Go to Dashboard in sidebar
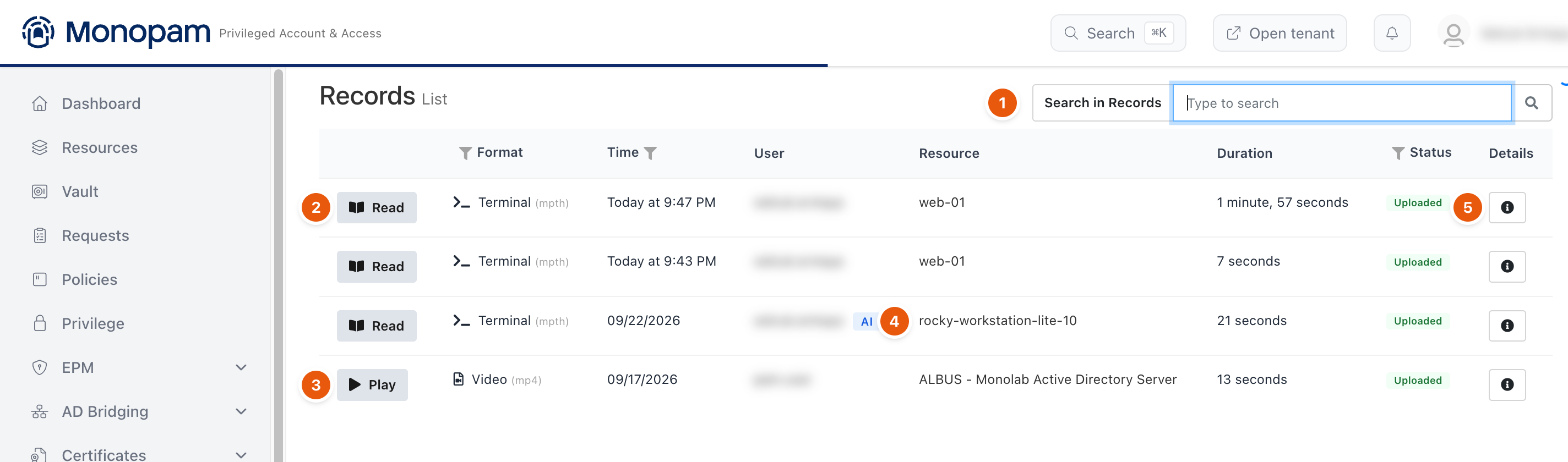Image resolution: width=1568 pixels, height=462 pixels. (x=101, y=104)
